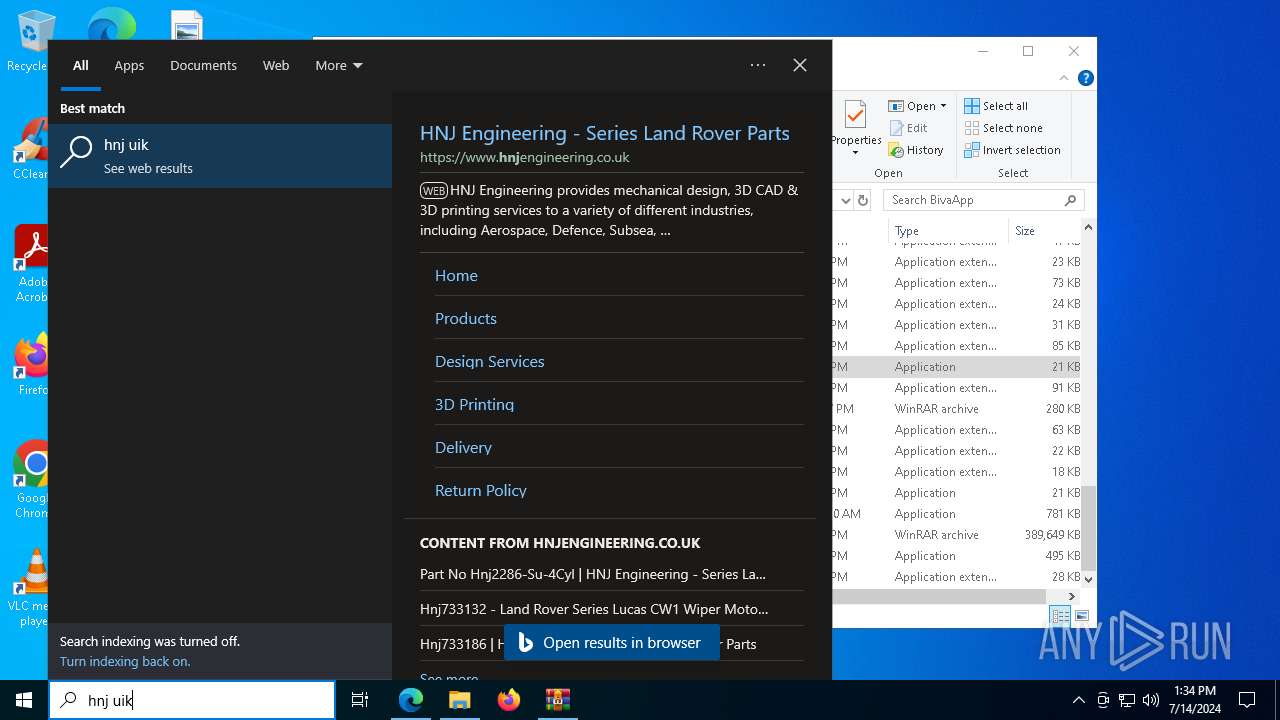Expand the More filter dropdown
The height and width of the screenshot is (720, 1280).
339,65
